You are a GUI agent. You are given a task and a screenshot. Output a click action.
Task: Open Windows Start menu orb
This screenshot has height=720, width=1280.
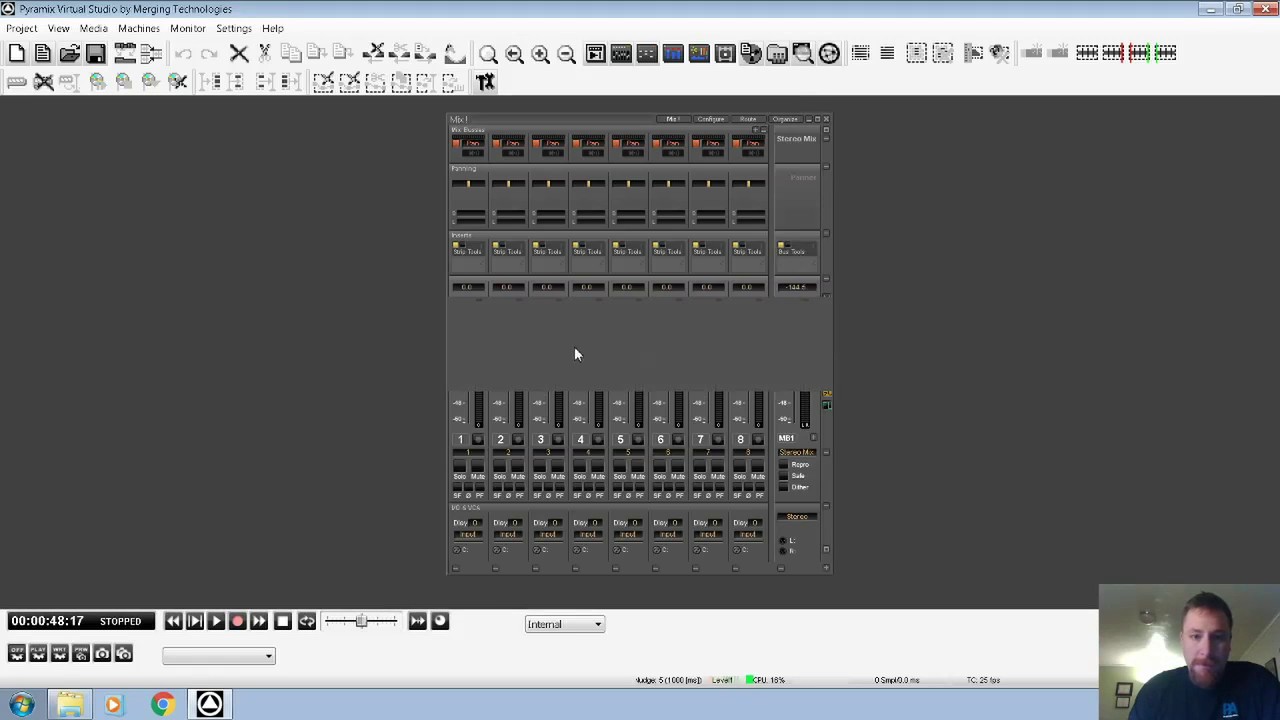click(22, 705)
